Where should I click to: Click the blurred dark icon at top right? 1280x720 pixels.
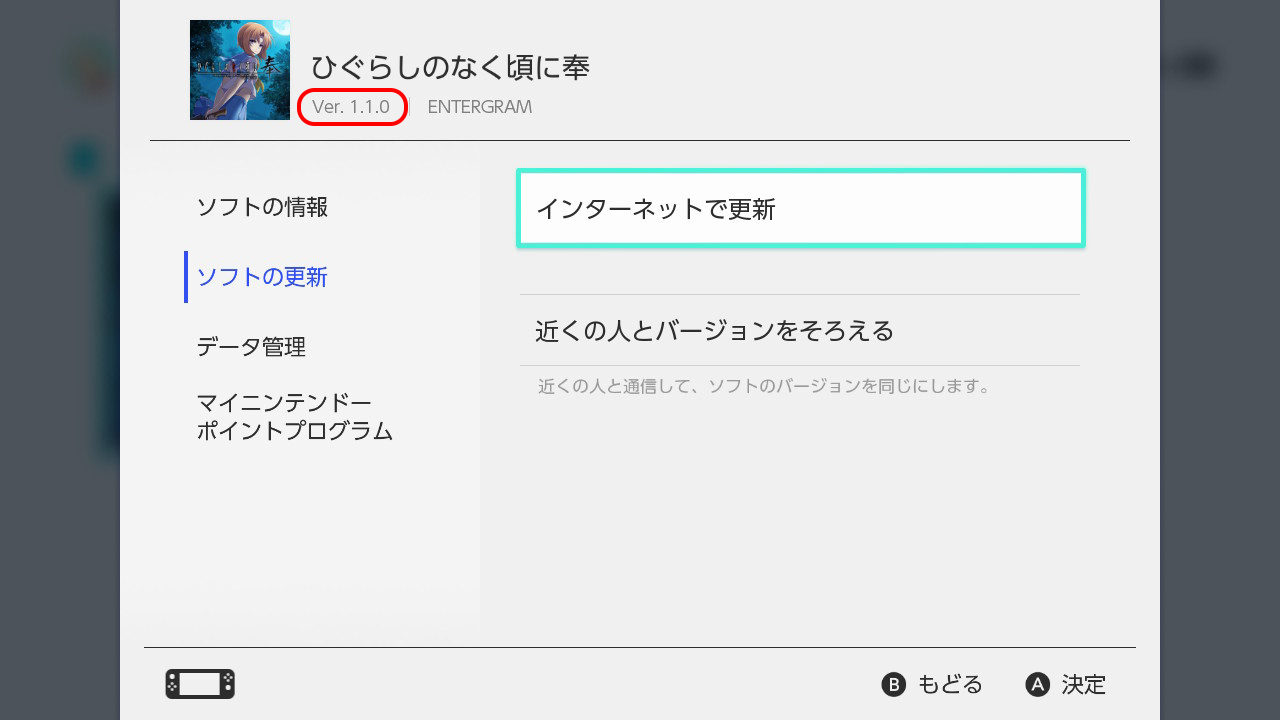(x=1196, y=67)
